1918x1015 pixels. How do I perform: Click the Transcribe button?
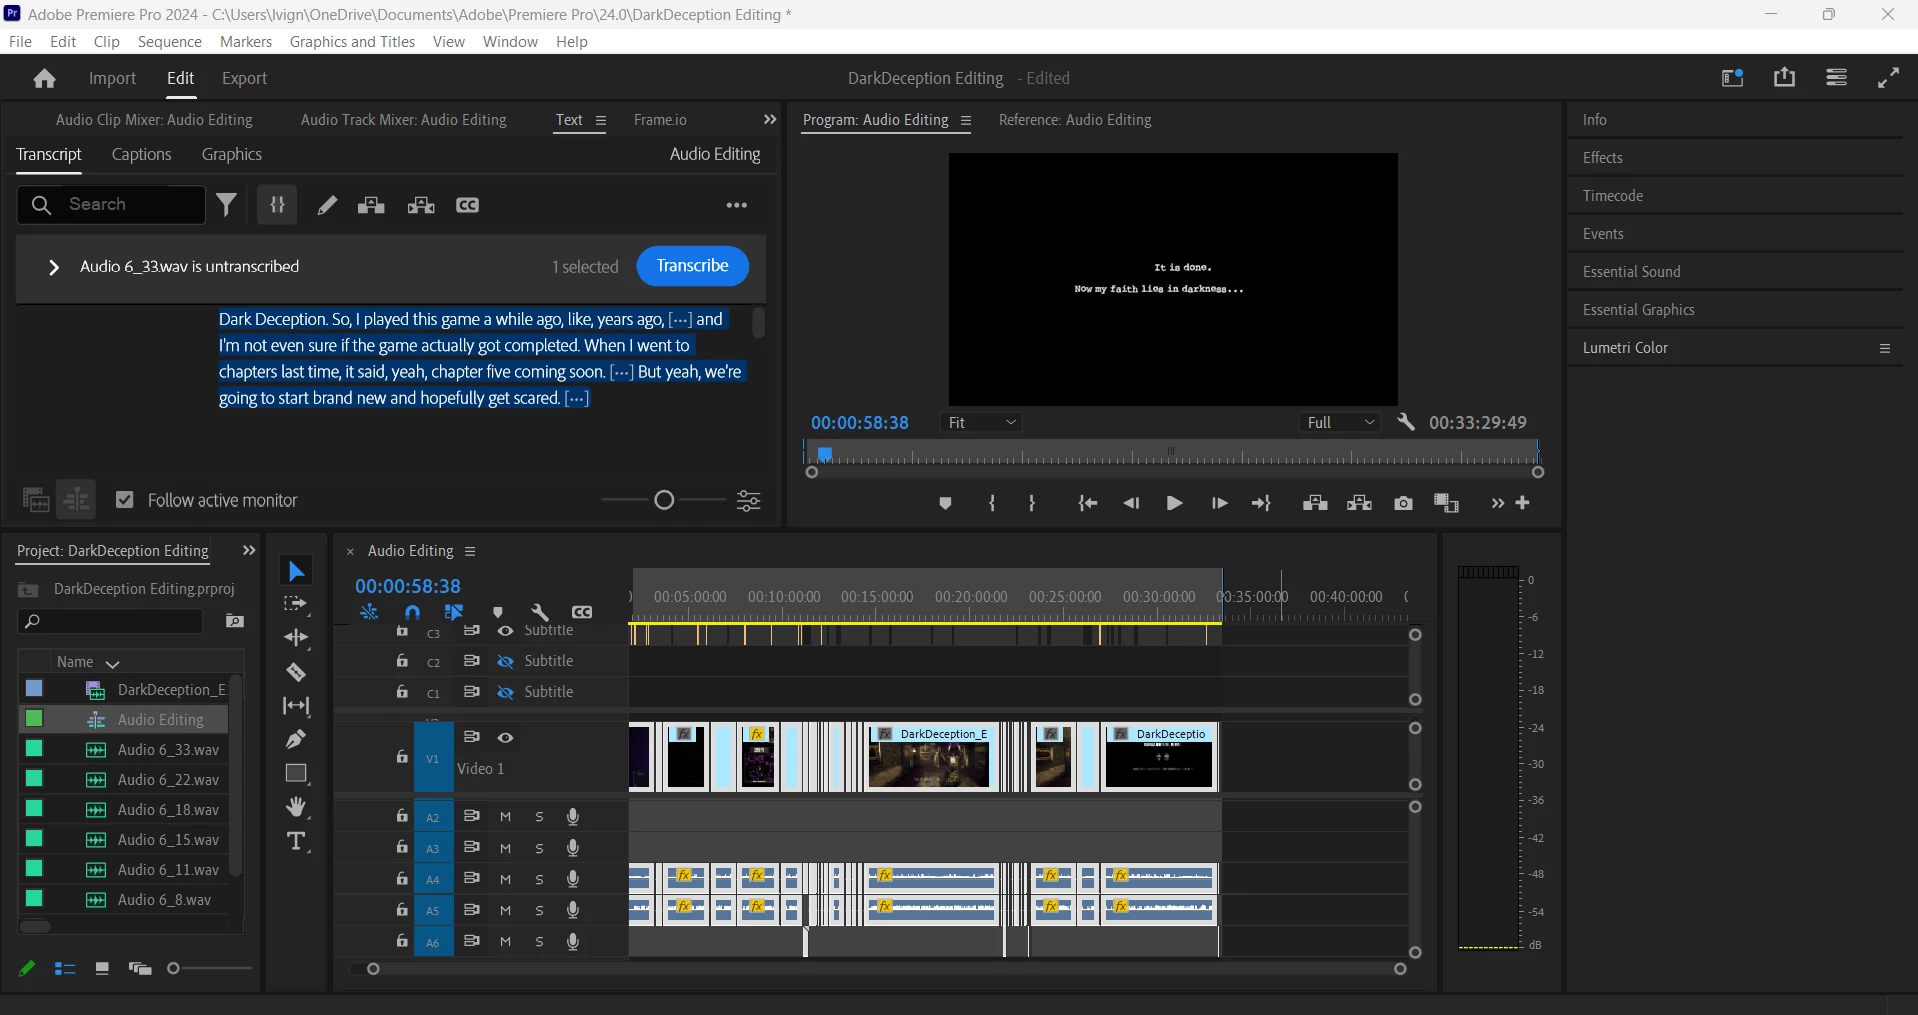(x=692, y=266)
